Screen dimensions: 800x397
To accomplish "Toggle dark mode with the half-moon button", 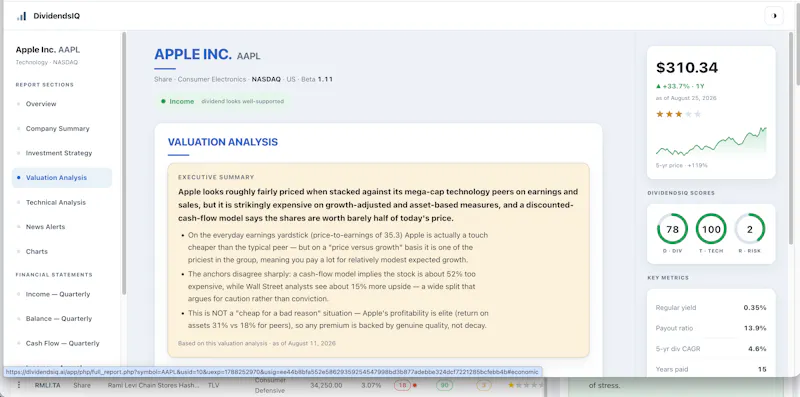I will coord(774,16).
